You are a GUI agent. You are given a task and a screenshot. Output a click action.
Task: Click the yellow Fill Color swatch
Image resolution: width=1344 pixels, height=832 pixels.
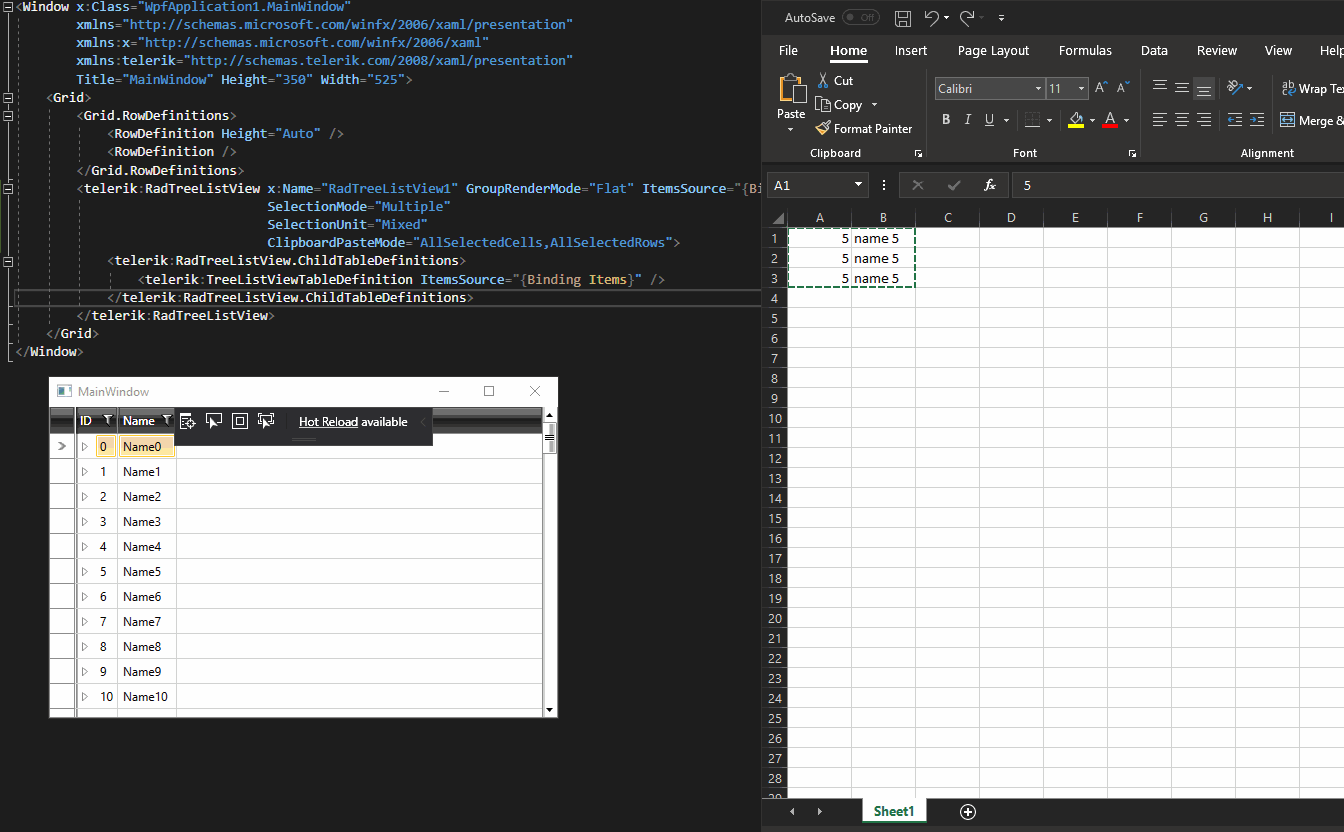pos(1076,120)
